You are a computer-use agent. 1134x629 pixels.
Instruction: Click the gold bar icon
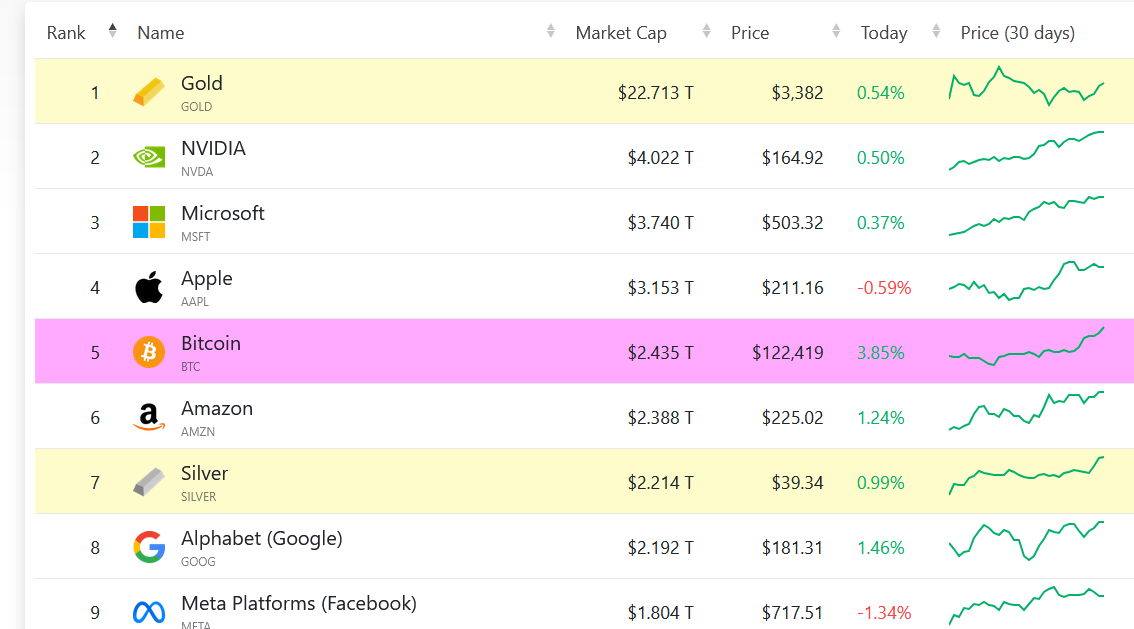coord(149,93)
